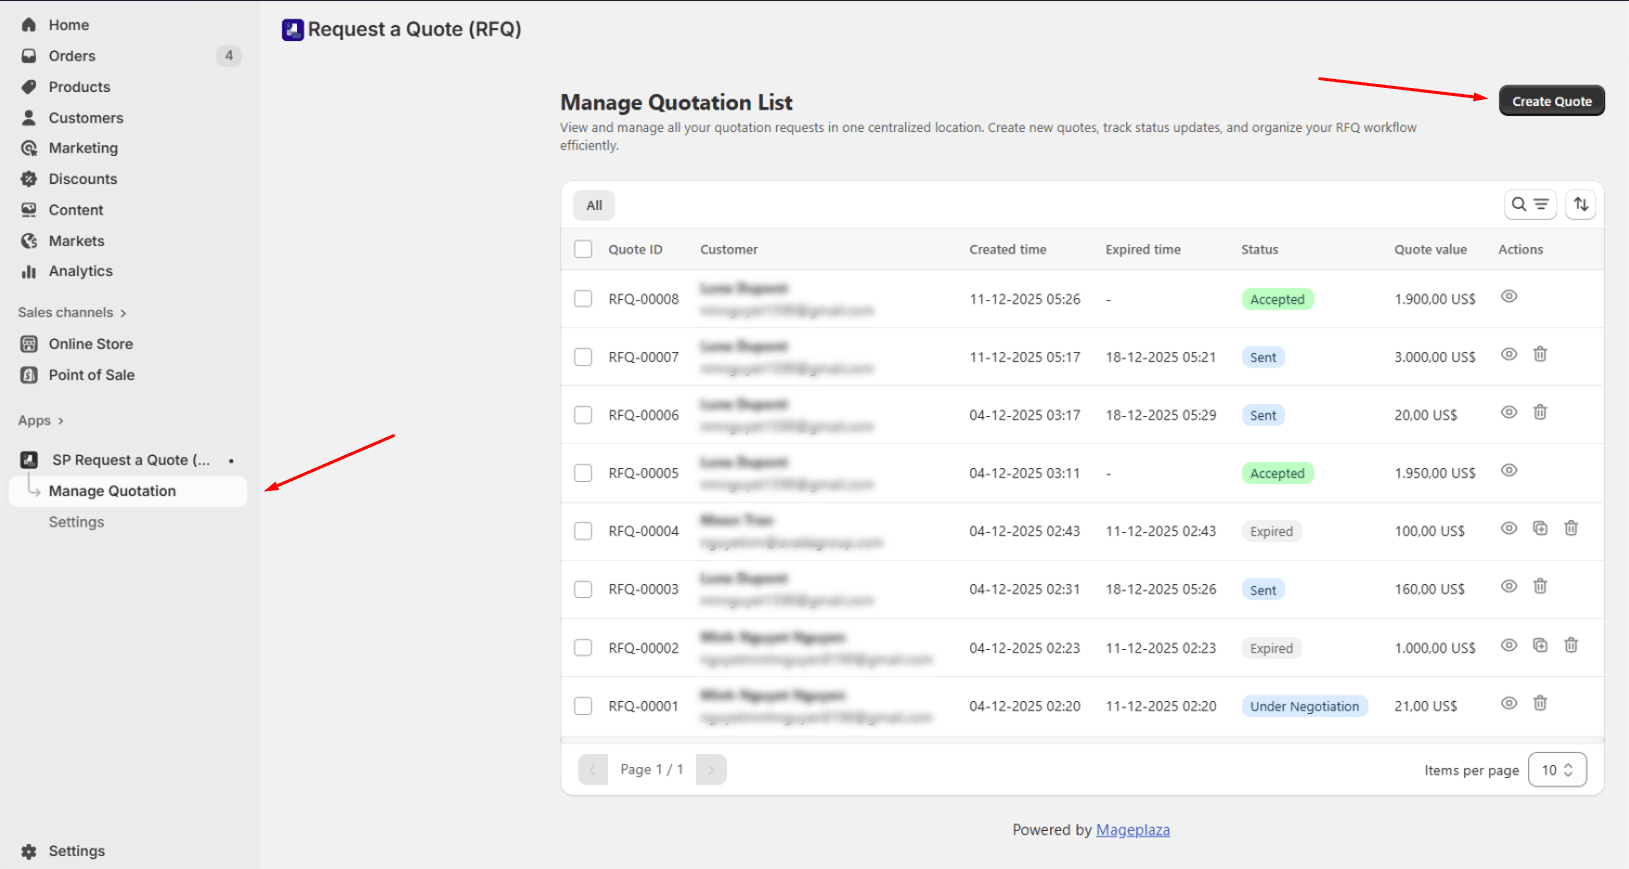This screenshot has height=869, width=1629.
Task: Open the sort order button
Action: pos(1580,204)
